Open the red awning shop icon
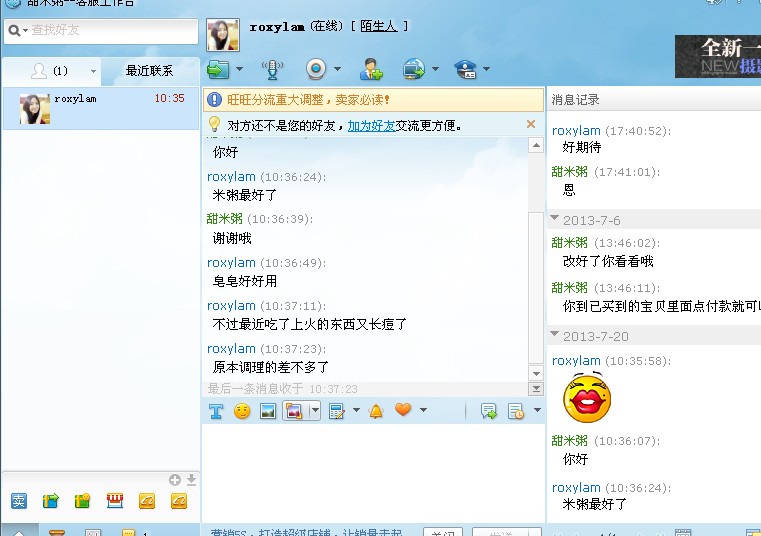 [115, 501]
